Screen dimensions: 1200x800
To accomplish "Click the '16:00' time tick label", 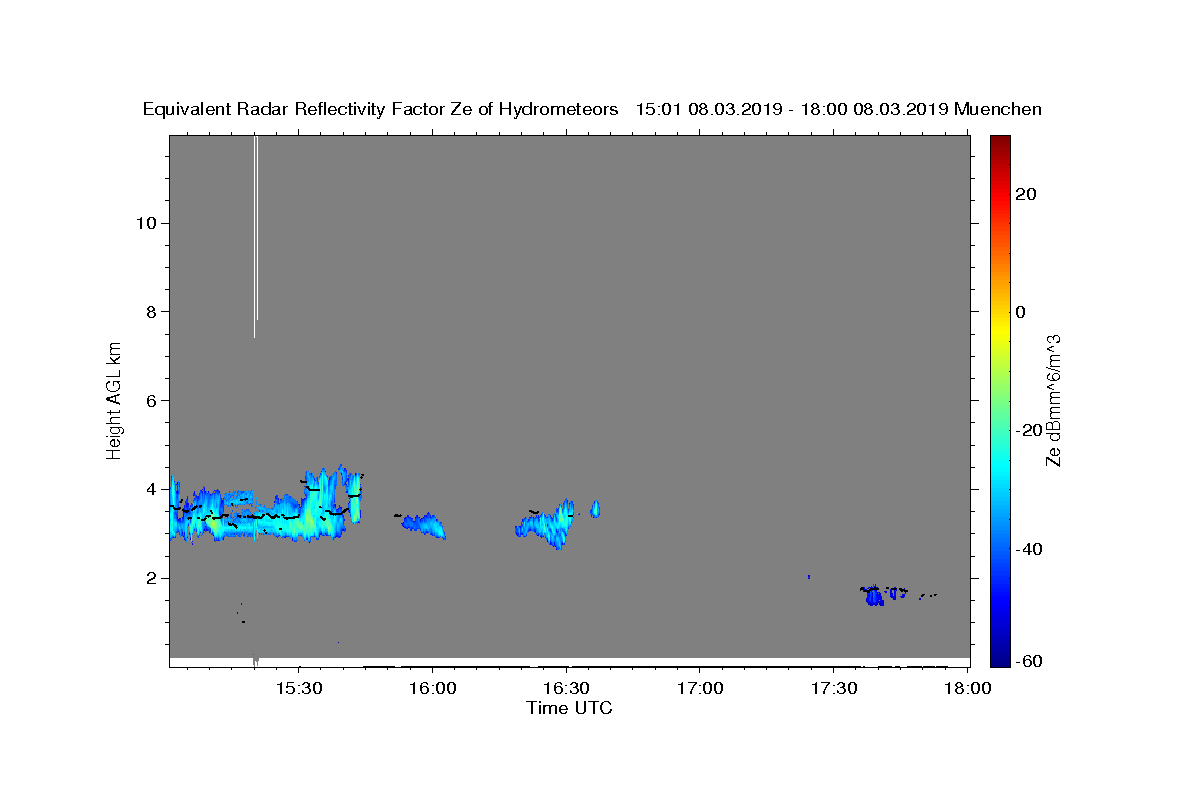I will pos(433,689).
